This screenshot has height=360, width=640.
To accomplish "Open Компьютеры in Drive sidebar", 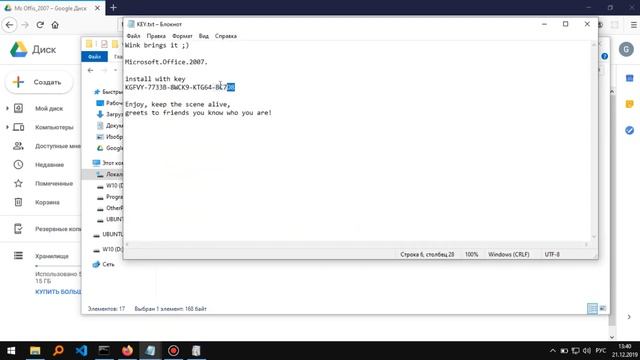I will [54, 127].
